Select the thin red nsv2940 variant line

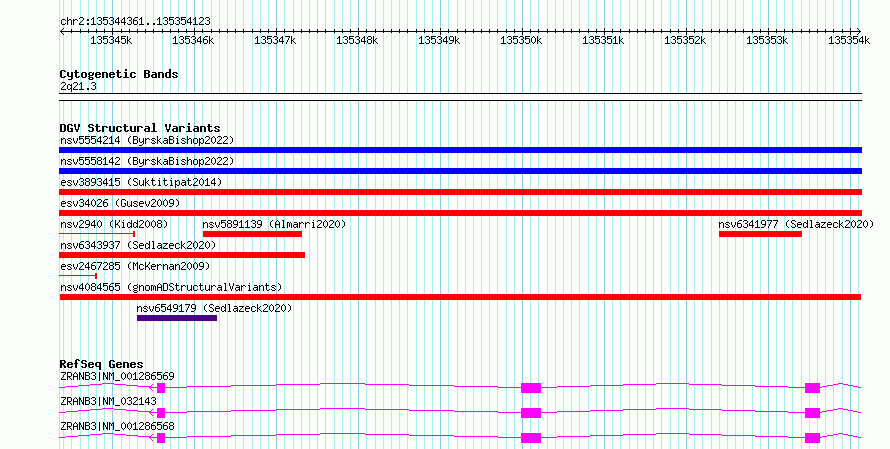[97, 234]
